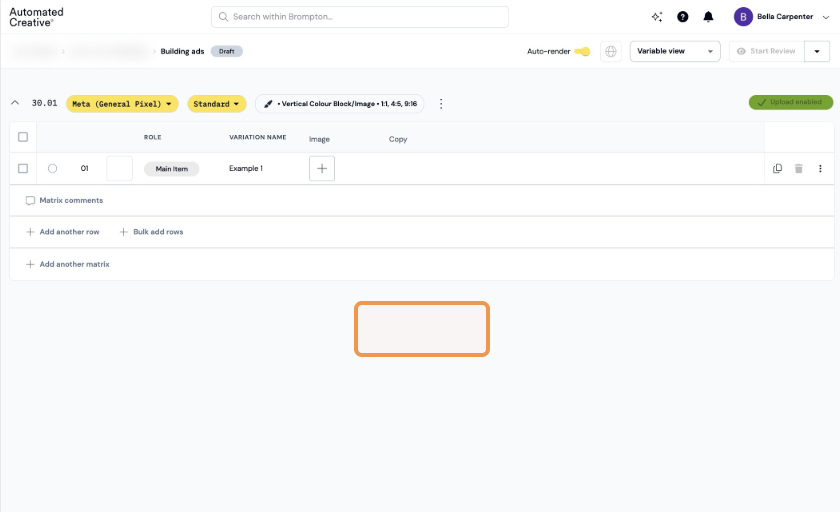840x512 pixels.
Task: Collapse matrix 30.01 with chevron
Action: coord(15,103)
